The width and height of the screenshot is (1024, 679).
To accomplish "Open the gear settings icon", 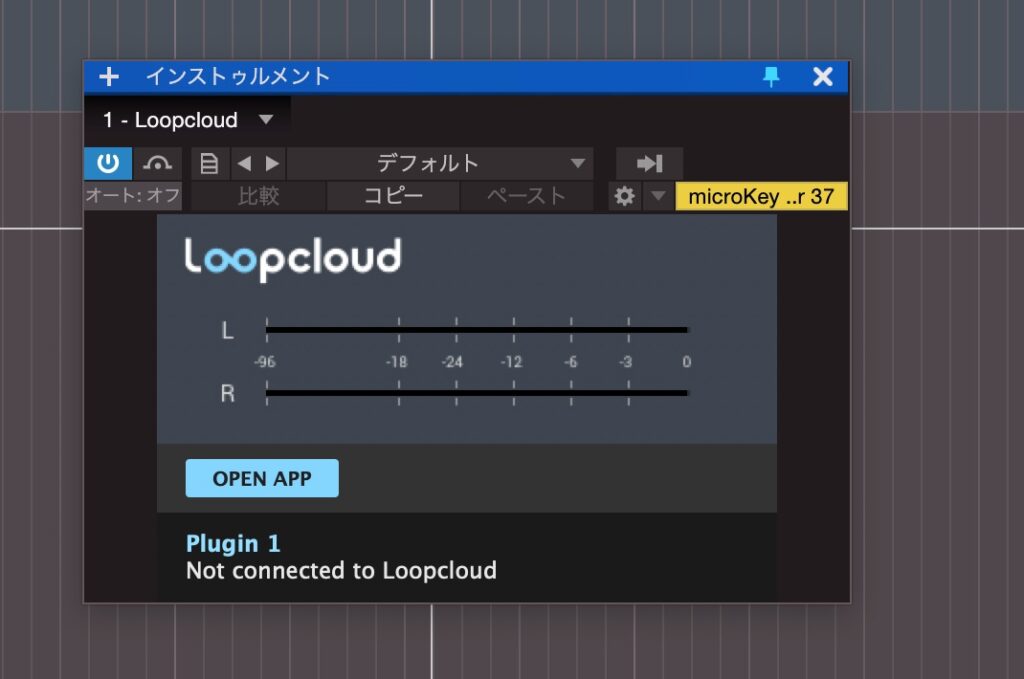I will click(x=625, y=196).
